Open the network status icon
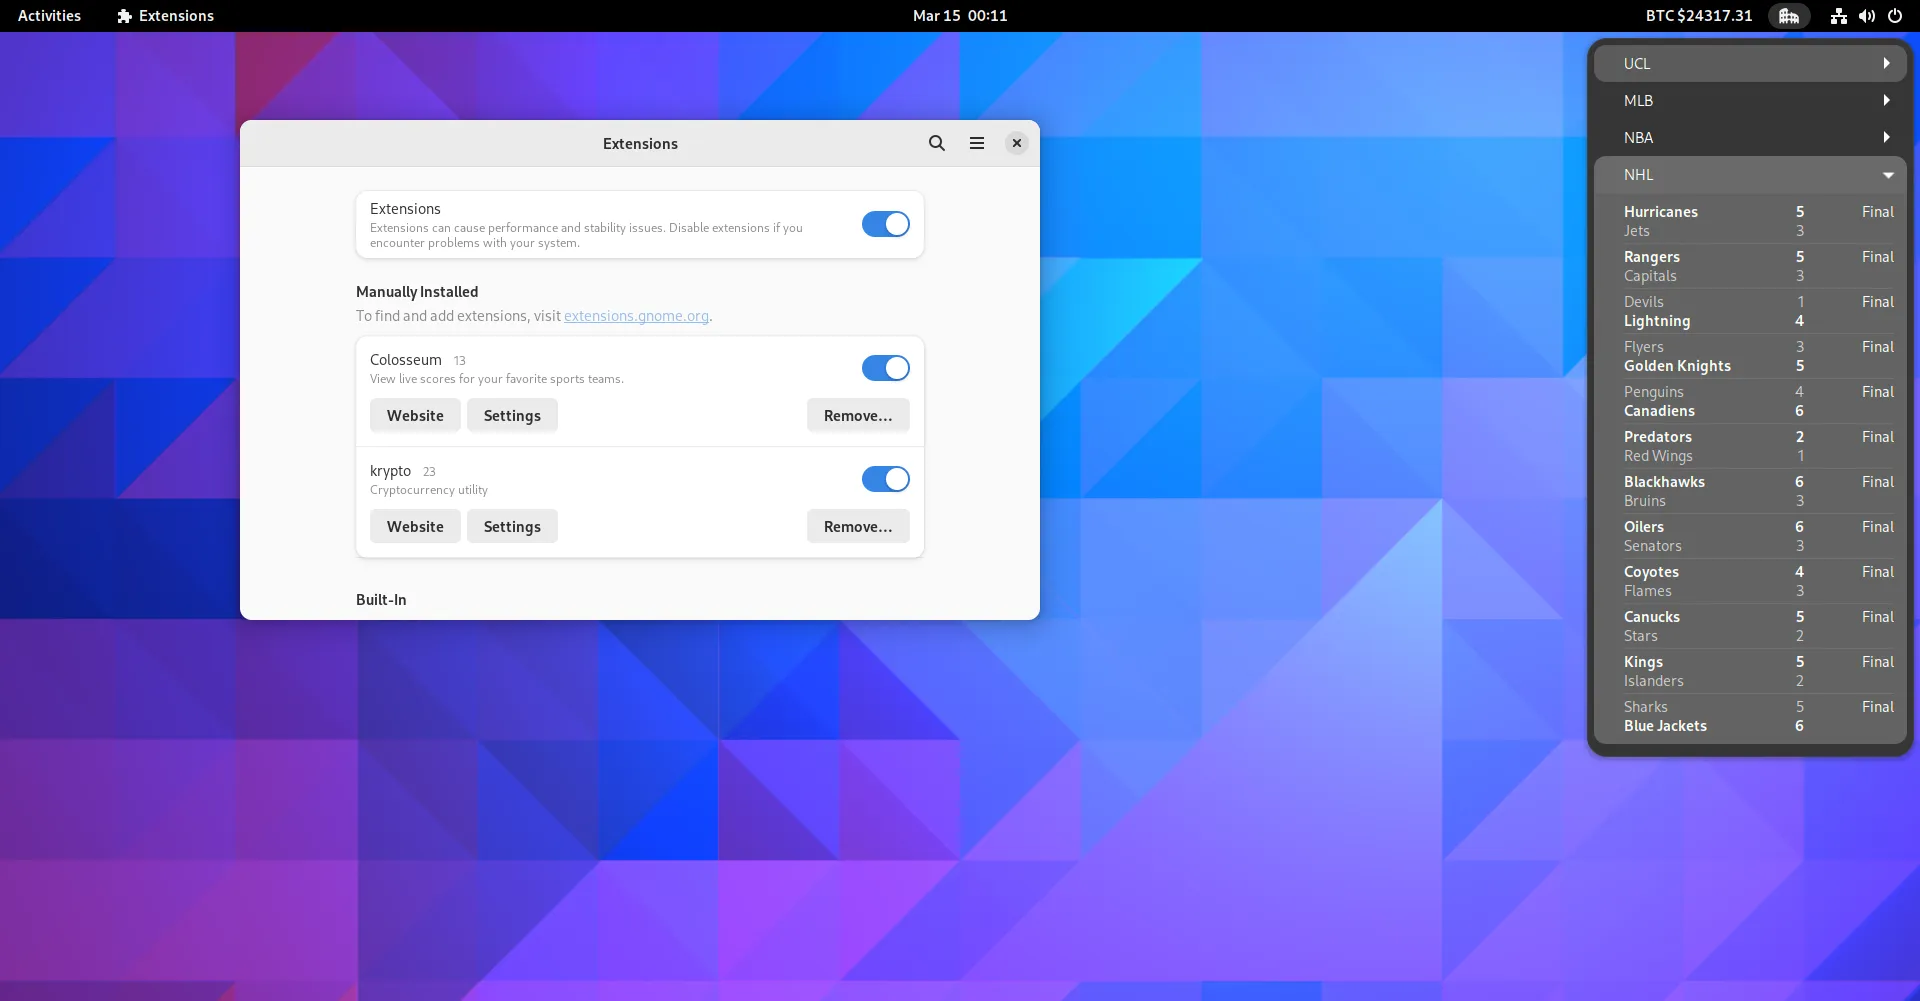1920x1001 pixels. point(1838,16)
